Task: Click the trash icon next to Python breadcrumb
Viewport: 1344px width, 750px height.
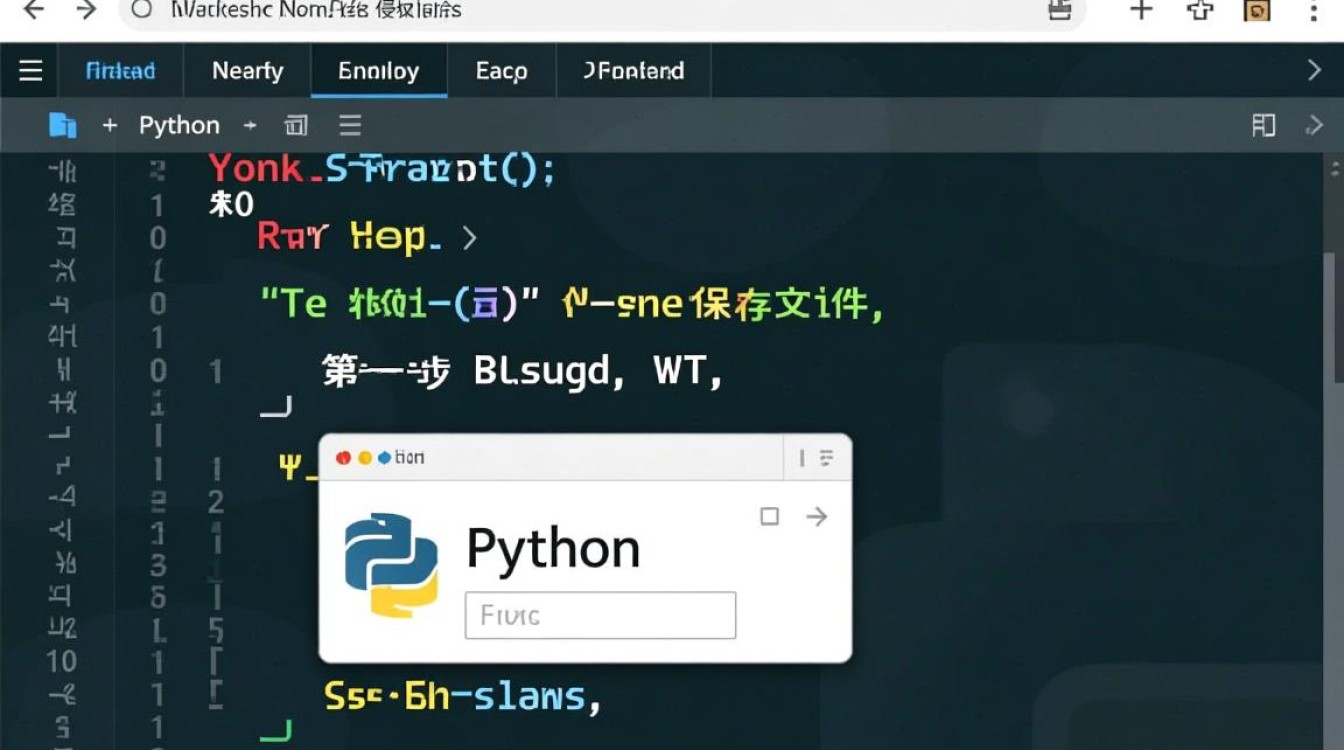Action: tap(295, 124)
